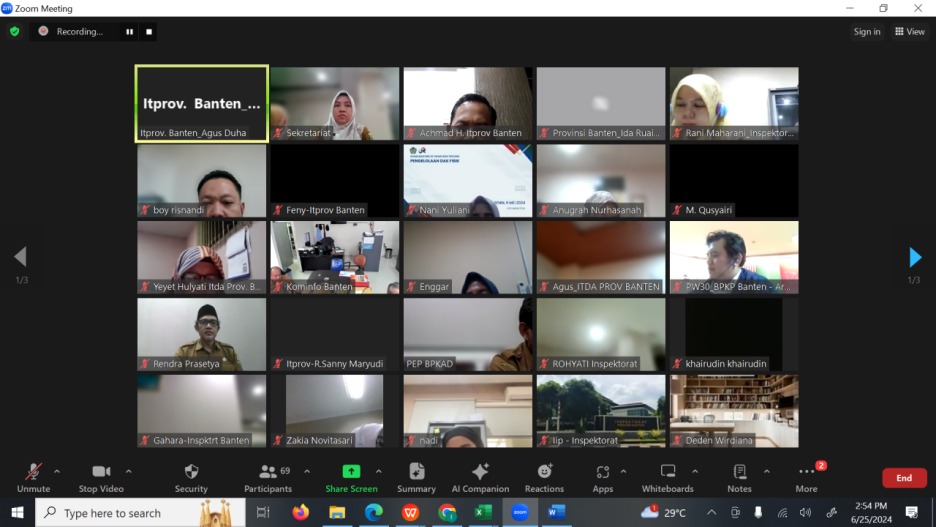Pause the meeting recording

click(x=129, y=32)
